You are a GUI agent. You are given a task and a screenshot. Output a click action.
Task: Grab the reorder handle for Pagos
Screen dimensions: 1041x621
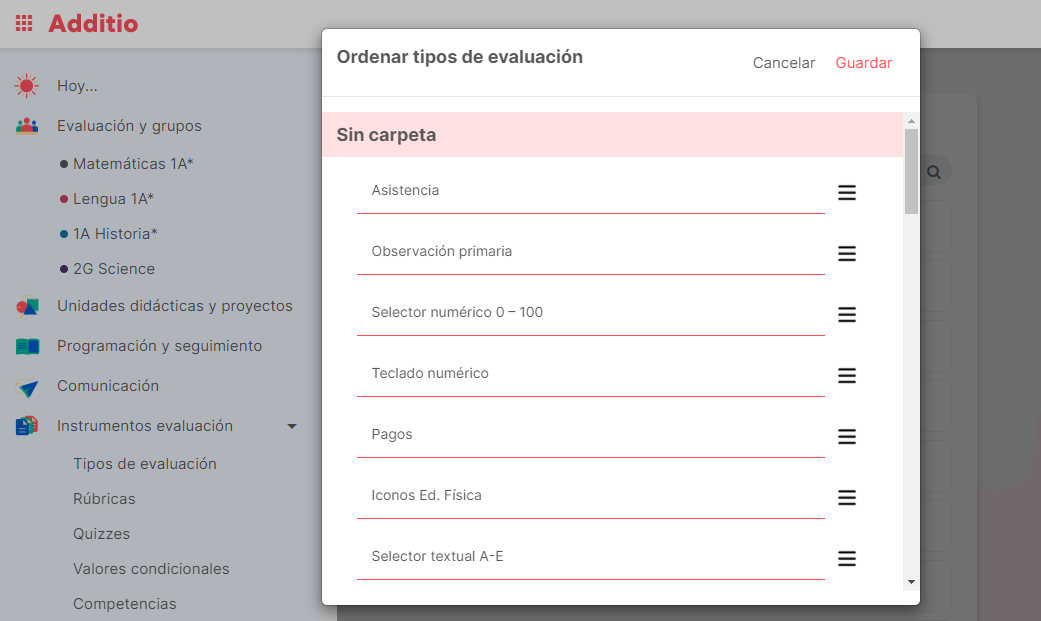point(846,437)
